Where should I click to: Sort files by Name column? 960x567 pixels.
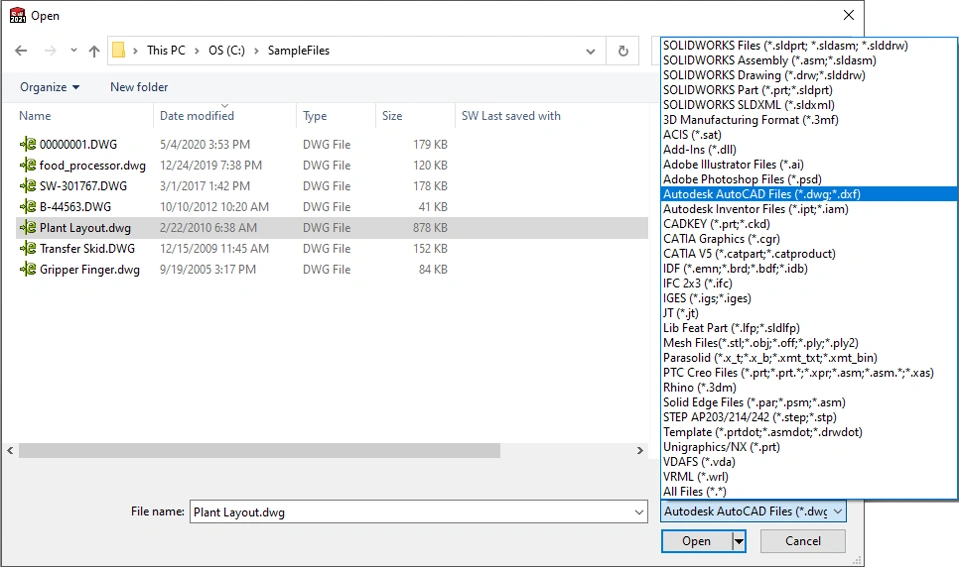(x=35, y=116)
